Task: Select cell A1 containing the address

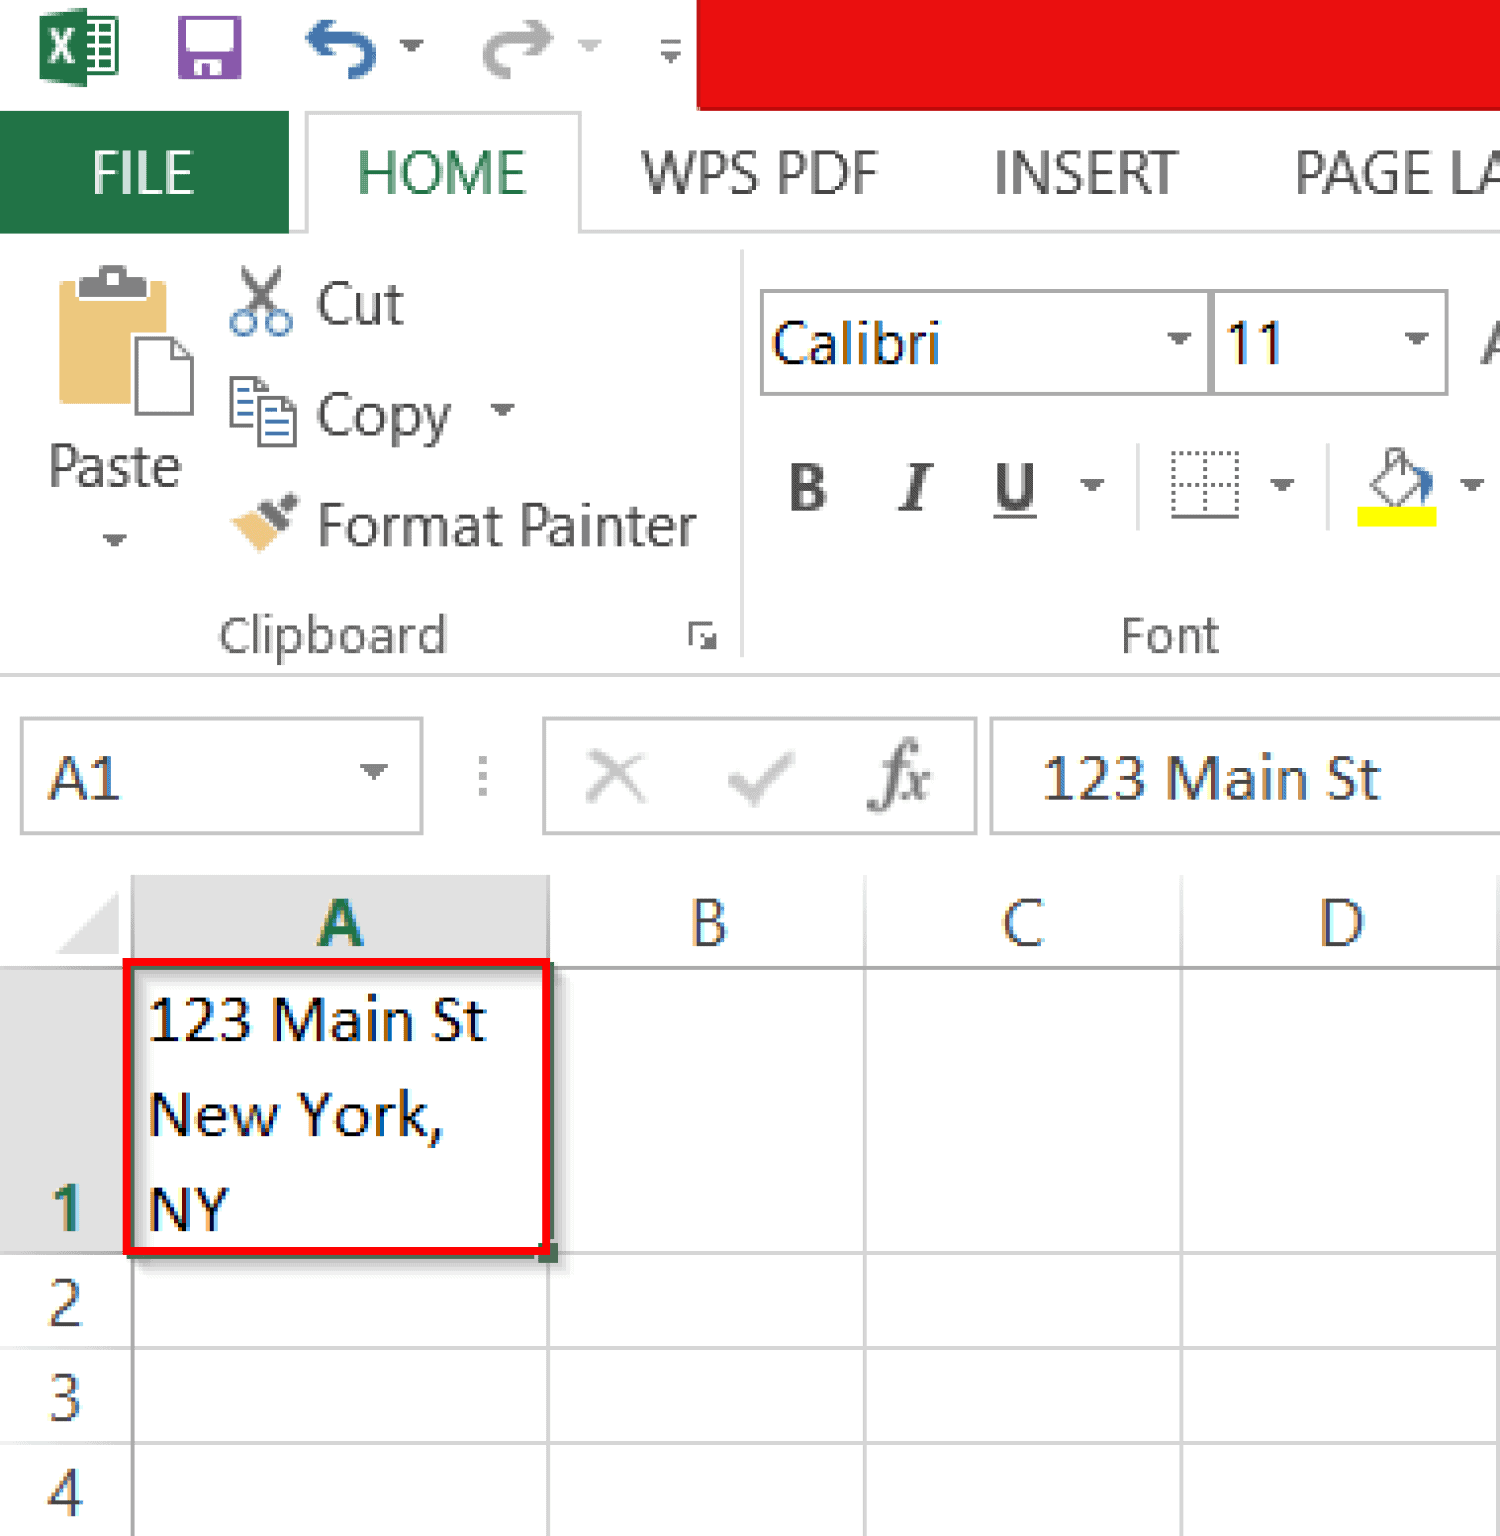Action: click(x=339, y=1109)
